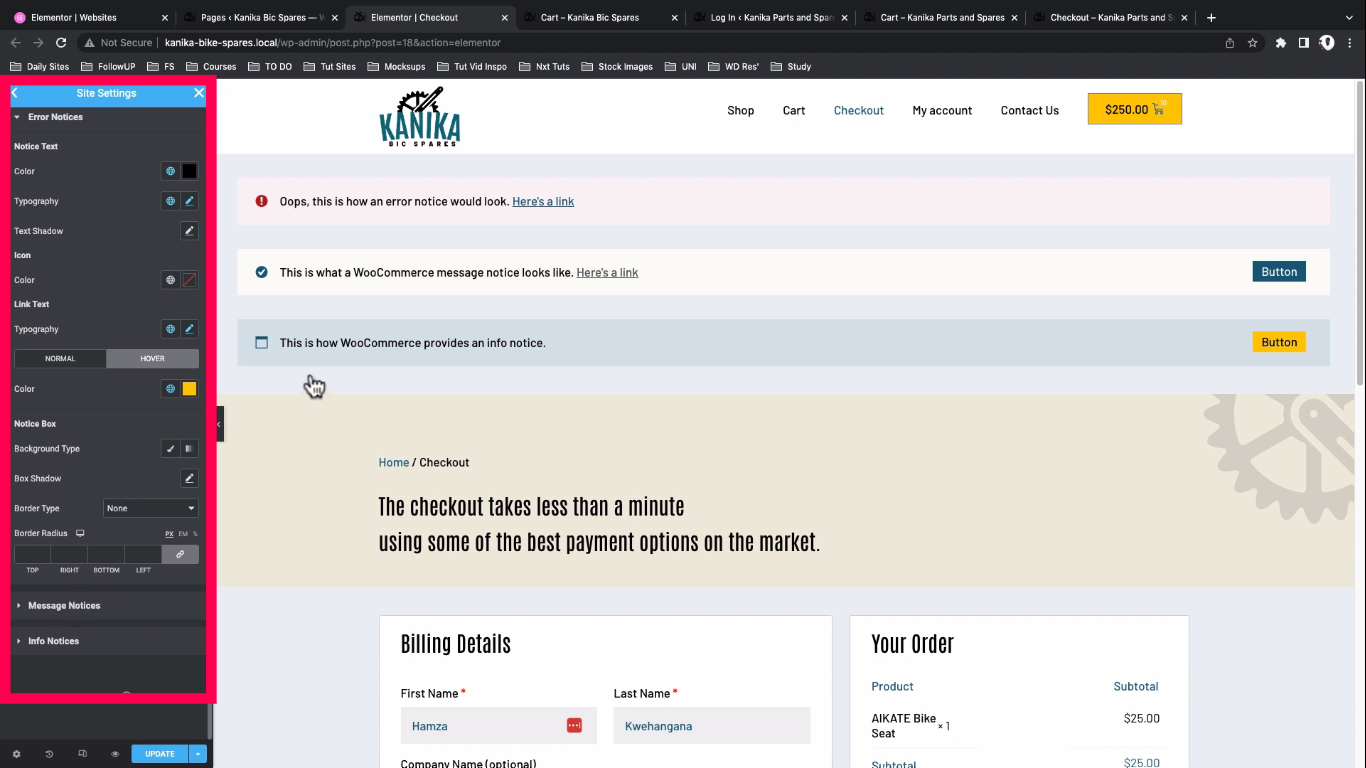Open the History panel icon
The image size is (1366, 768).
(49, 754)
